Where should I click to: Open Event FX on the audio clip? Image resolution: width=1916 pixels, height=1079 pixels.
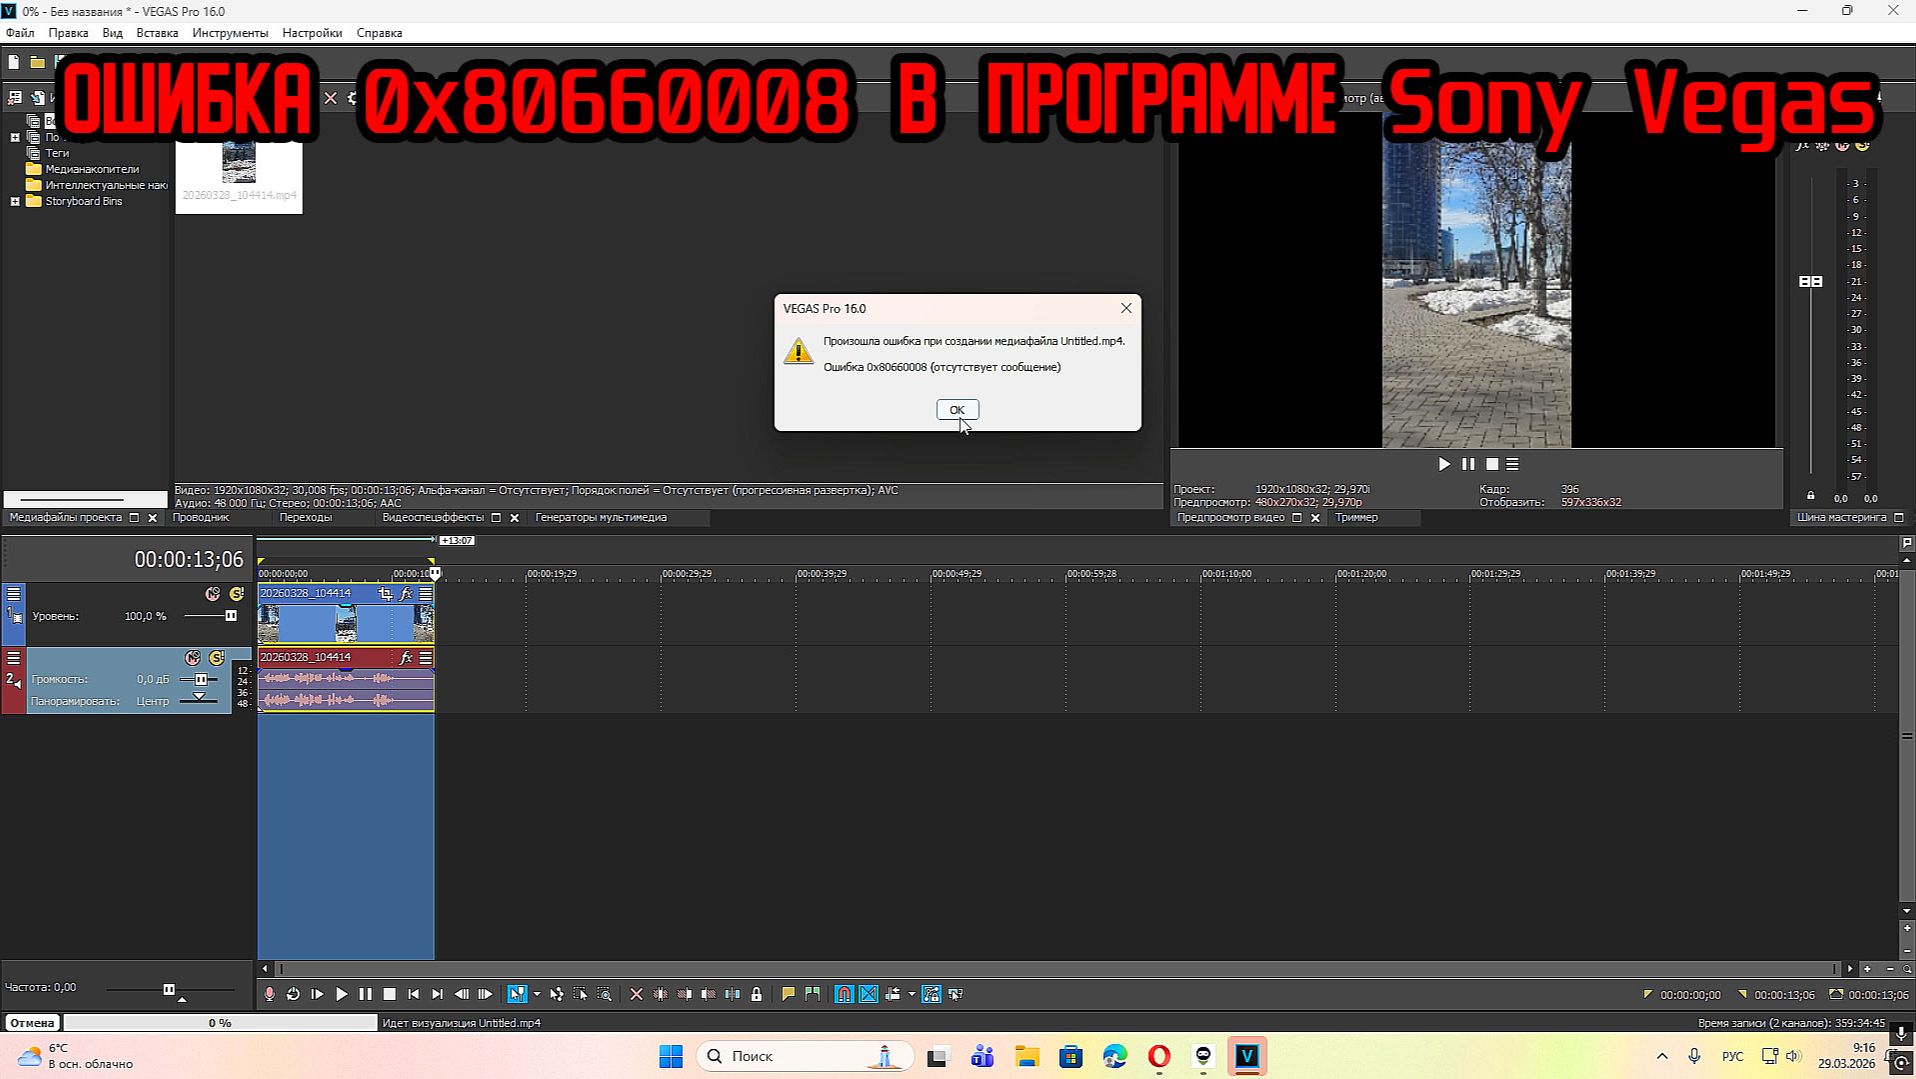[405, 658]
